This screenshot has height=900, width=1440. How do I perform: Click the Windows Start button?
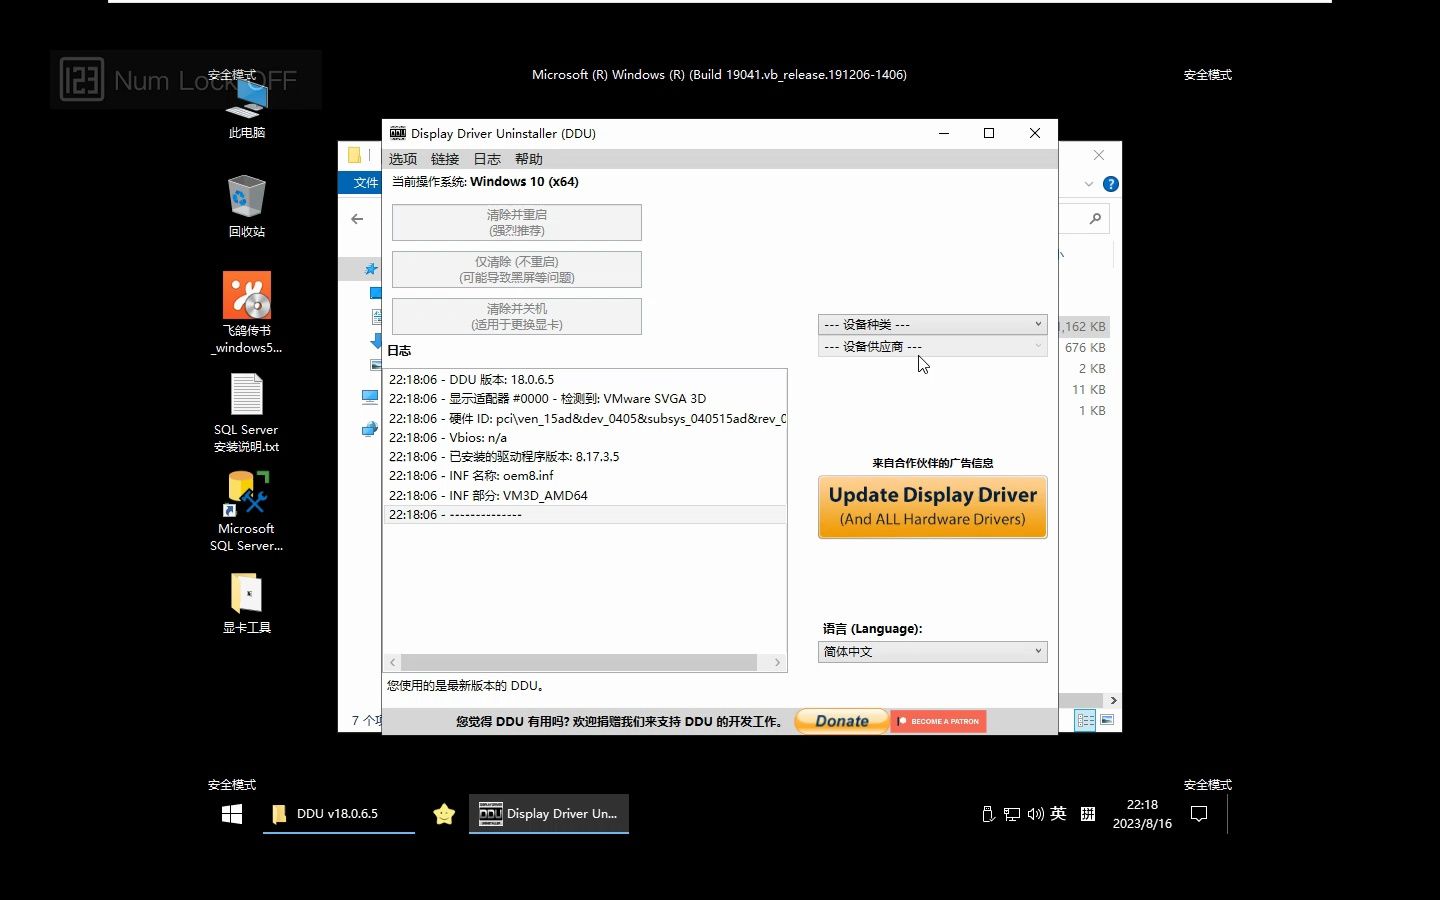[x=232, y=814]
